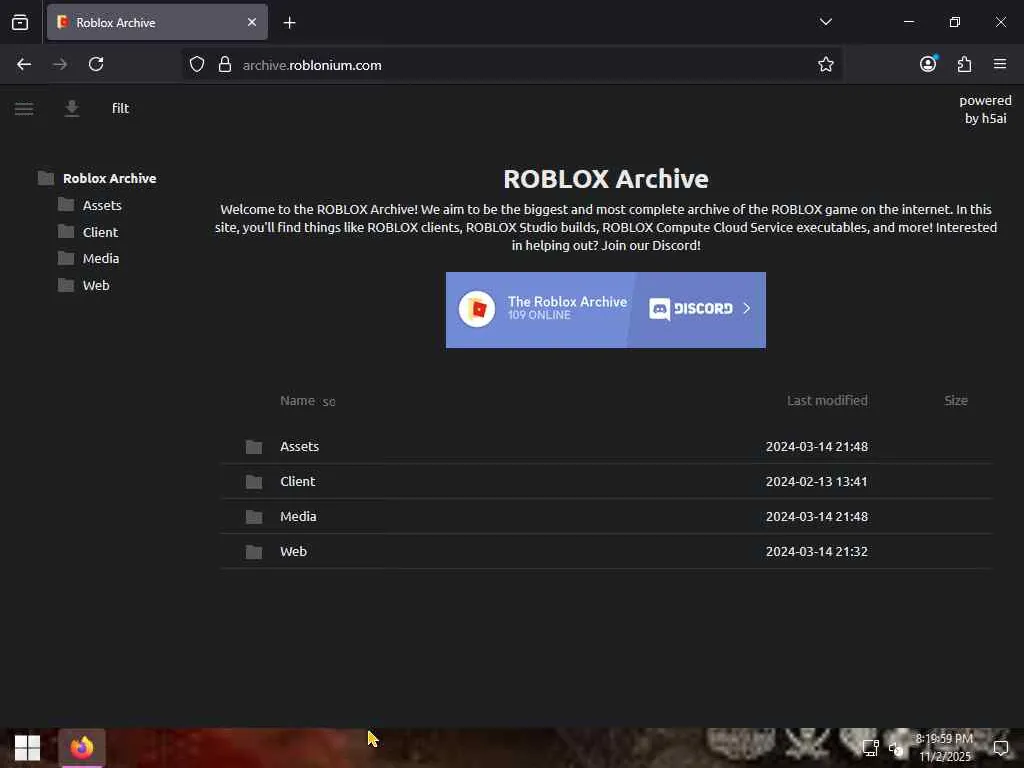Click the ROBLOX Archive heading
This screenshot has height=768, width=1024.
(605, 179)
